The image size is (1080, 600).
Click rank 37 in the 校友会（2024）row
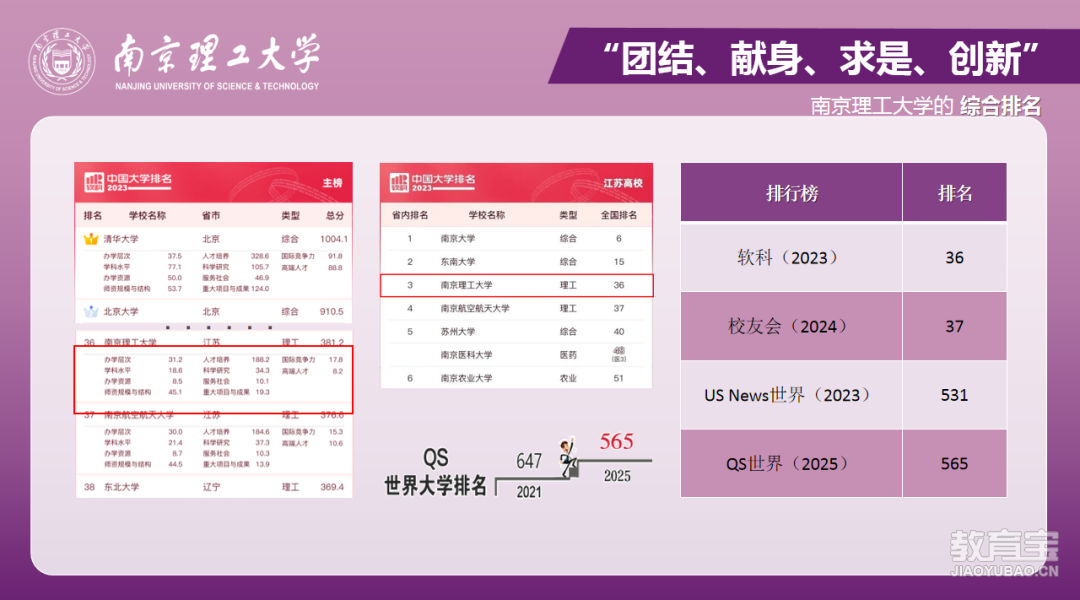point(955,326)
